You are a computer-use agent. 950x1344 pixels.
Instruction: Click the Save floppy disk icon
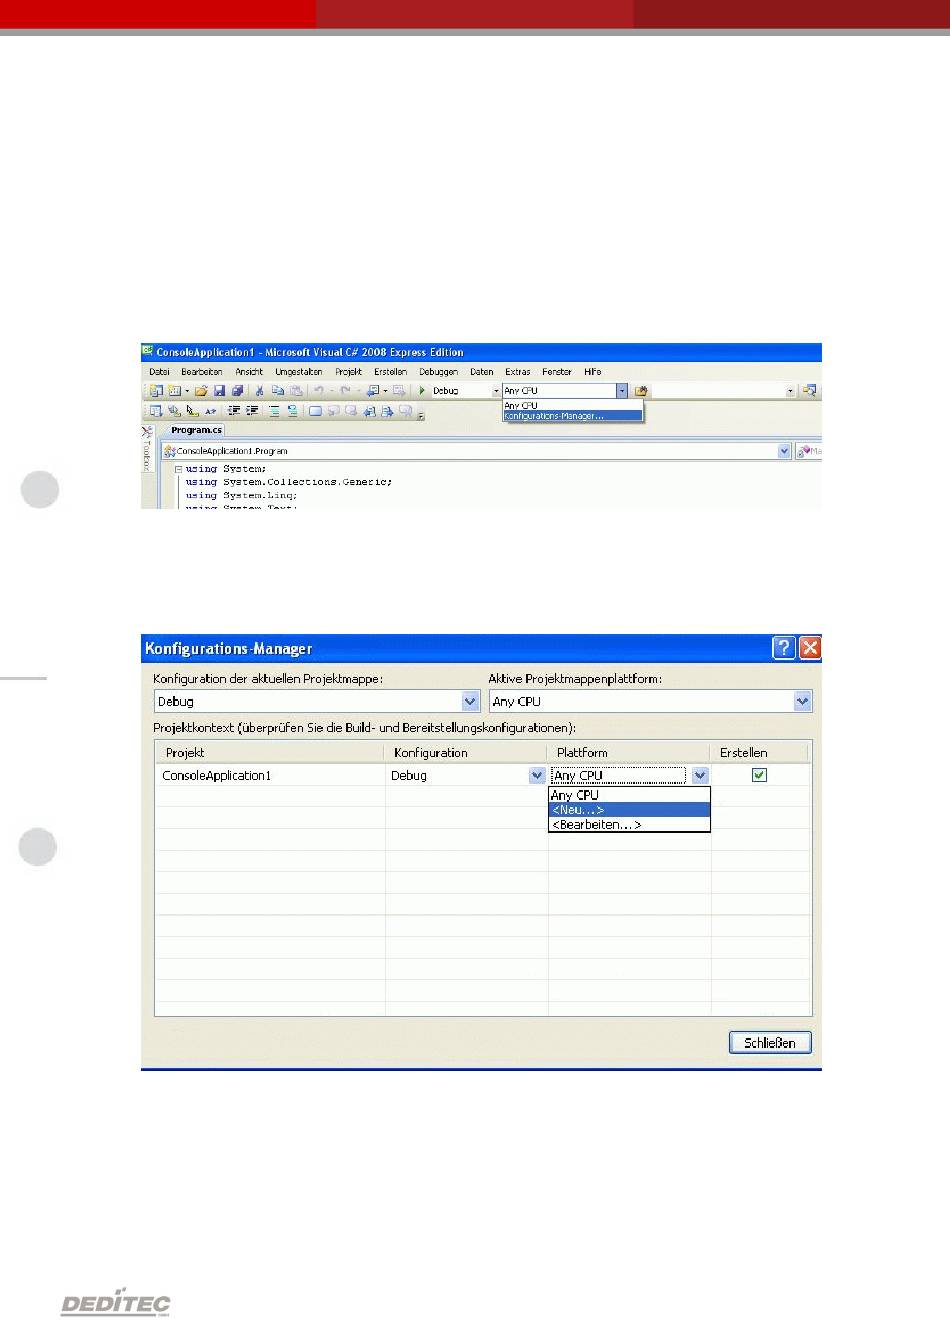[219, 391]
